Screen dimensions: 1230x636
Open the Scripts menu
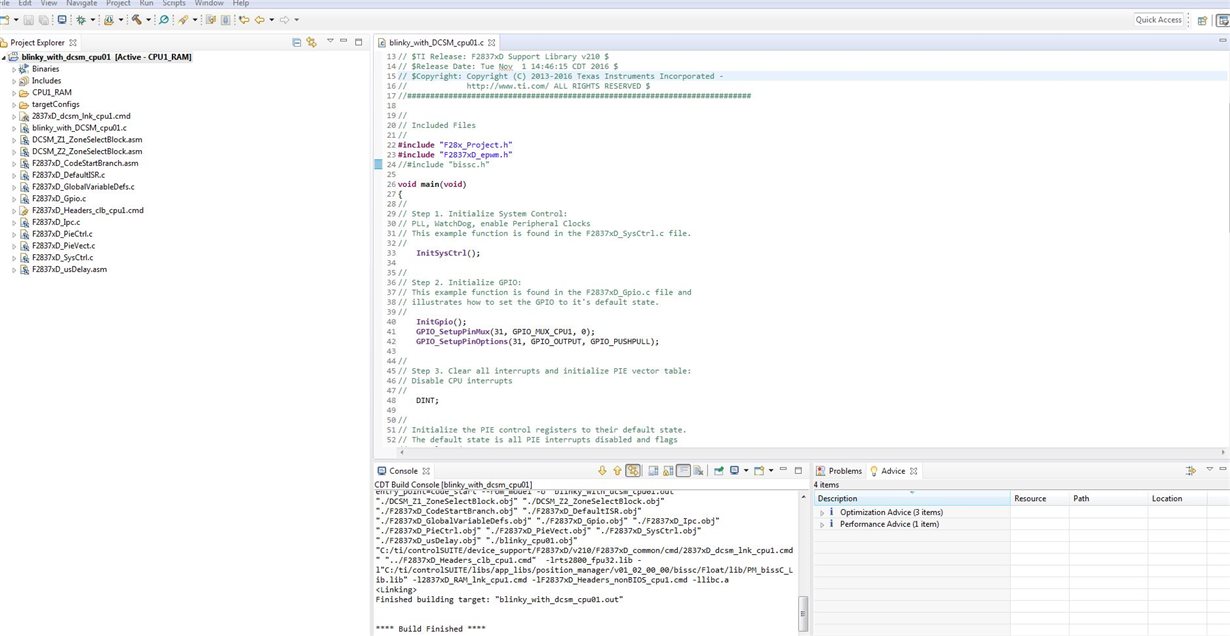(x=174, y=3)
